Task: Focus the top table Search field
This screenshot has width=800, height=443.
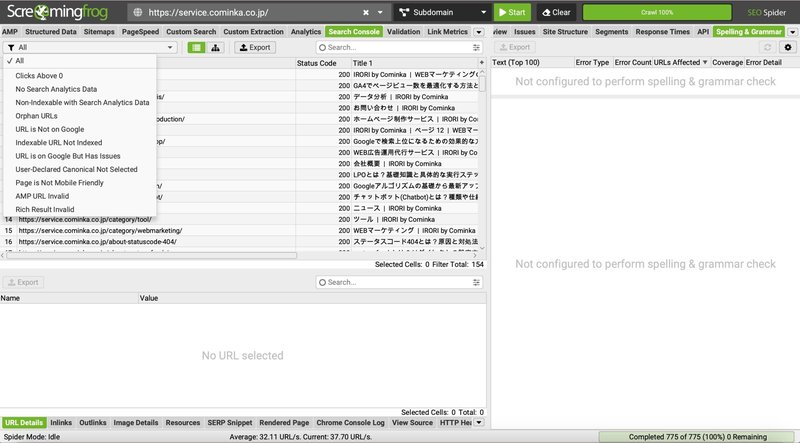Action: click(x=399, y=47)
